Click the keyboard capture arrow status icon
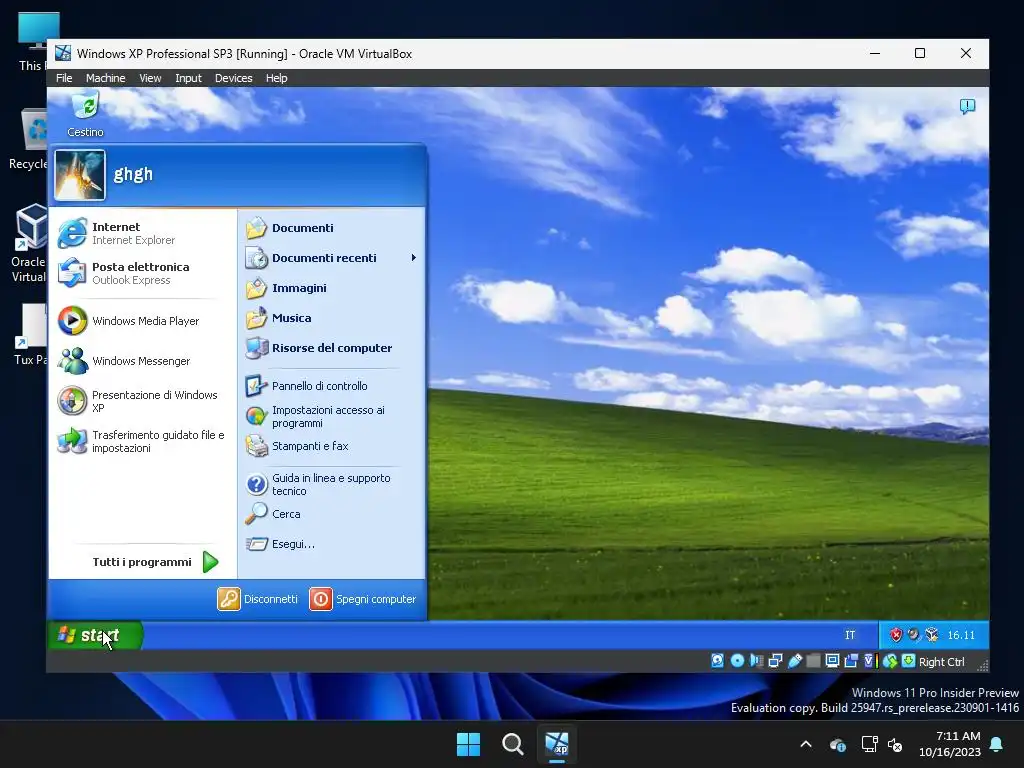 tap(908, 661)
